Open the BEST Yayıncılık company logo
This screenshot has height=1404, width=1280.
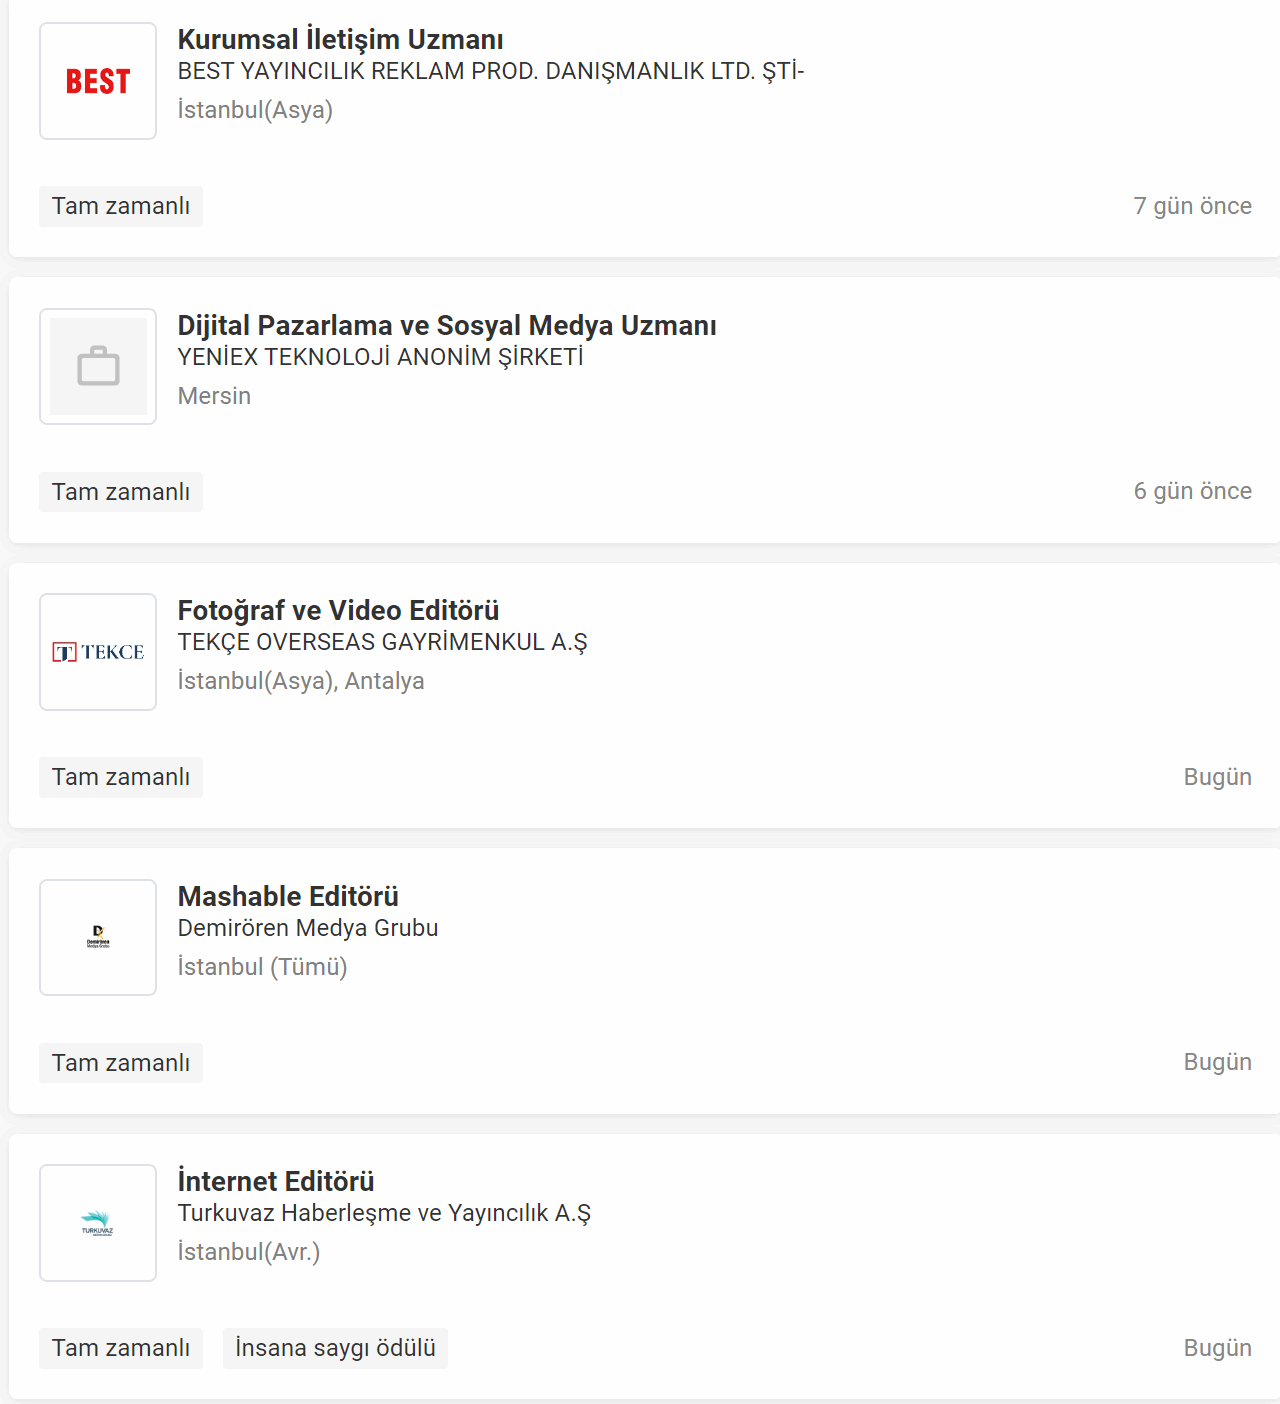pos(98,81)
